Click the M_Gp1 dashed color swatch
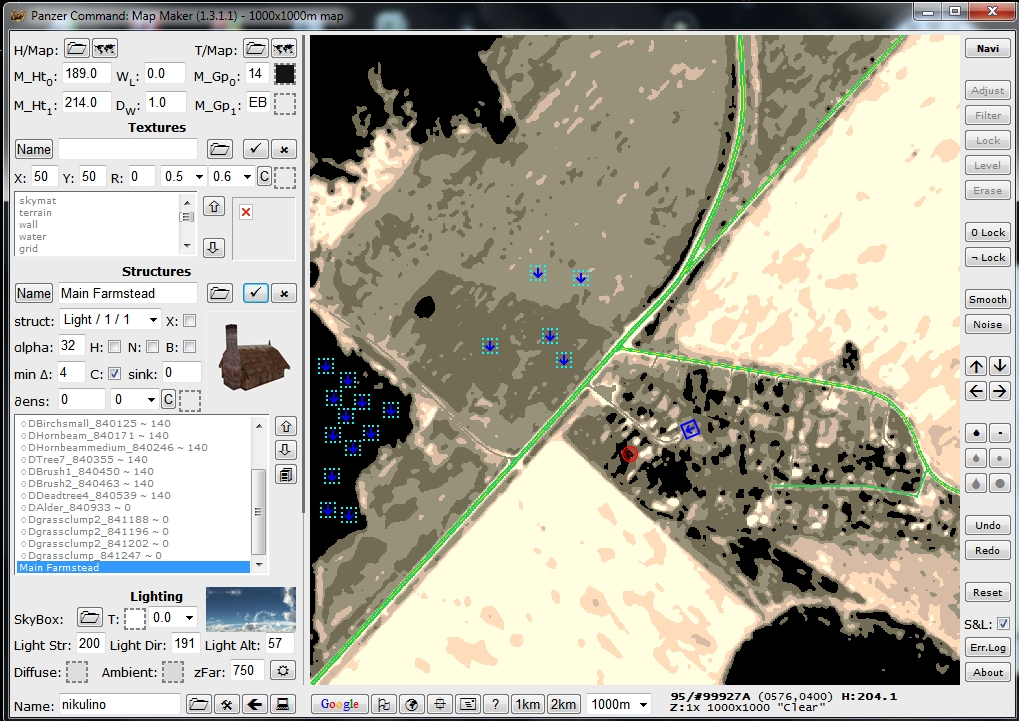Screen dimensions: 1019x721 click(285, 104)
